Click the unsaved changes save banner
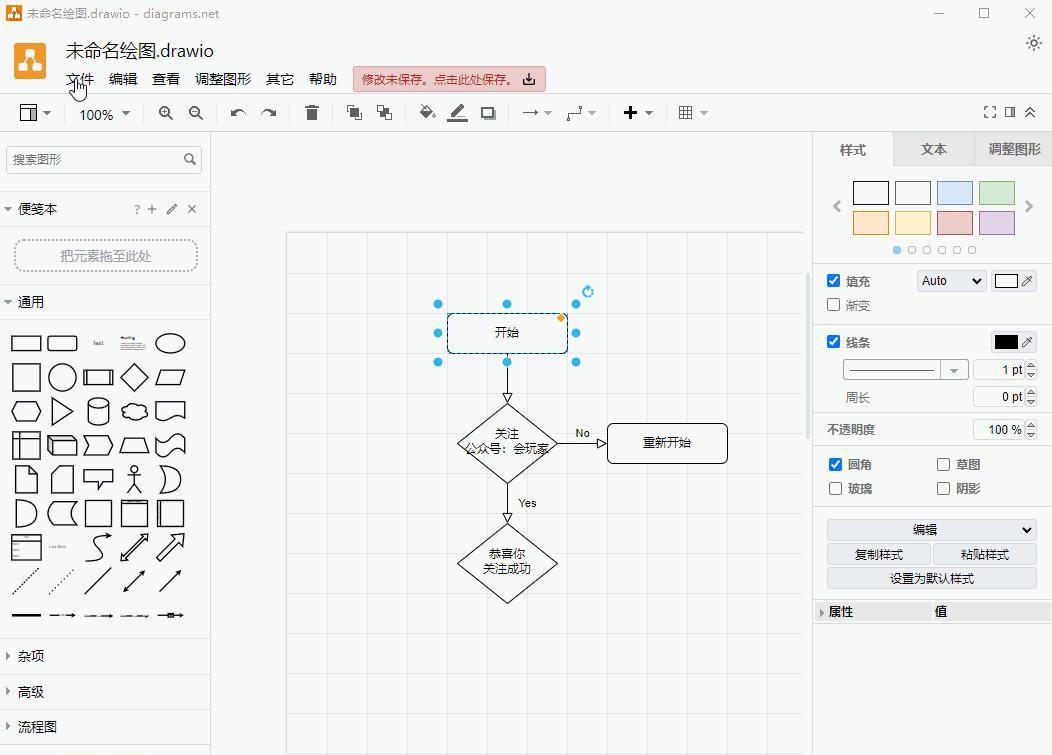The width and height of the screenshot is (1052, 755). 449,79
